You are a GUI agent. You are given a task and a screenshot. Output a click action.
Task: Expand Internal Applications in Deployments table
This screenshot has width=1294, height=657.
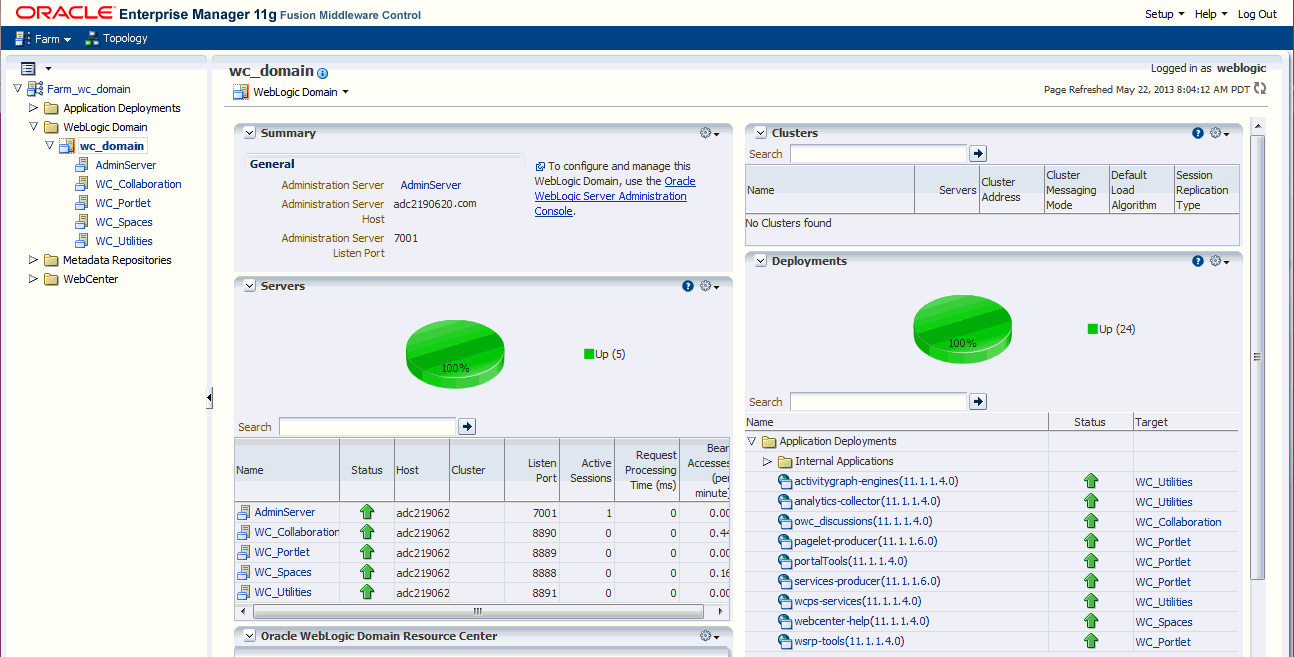point(768,461)
